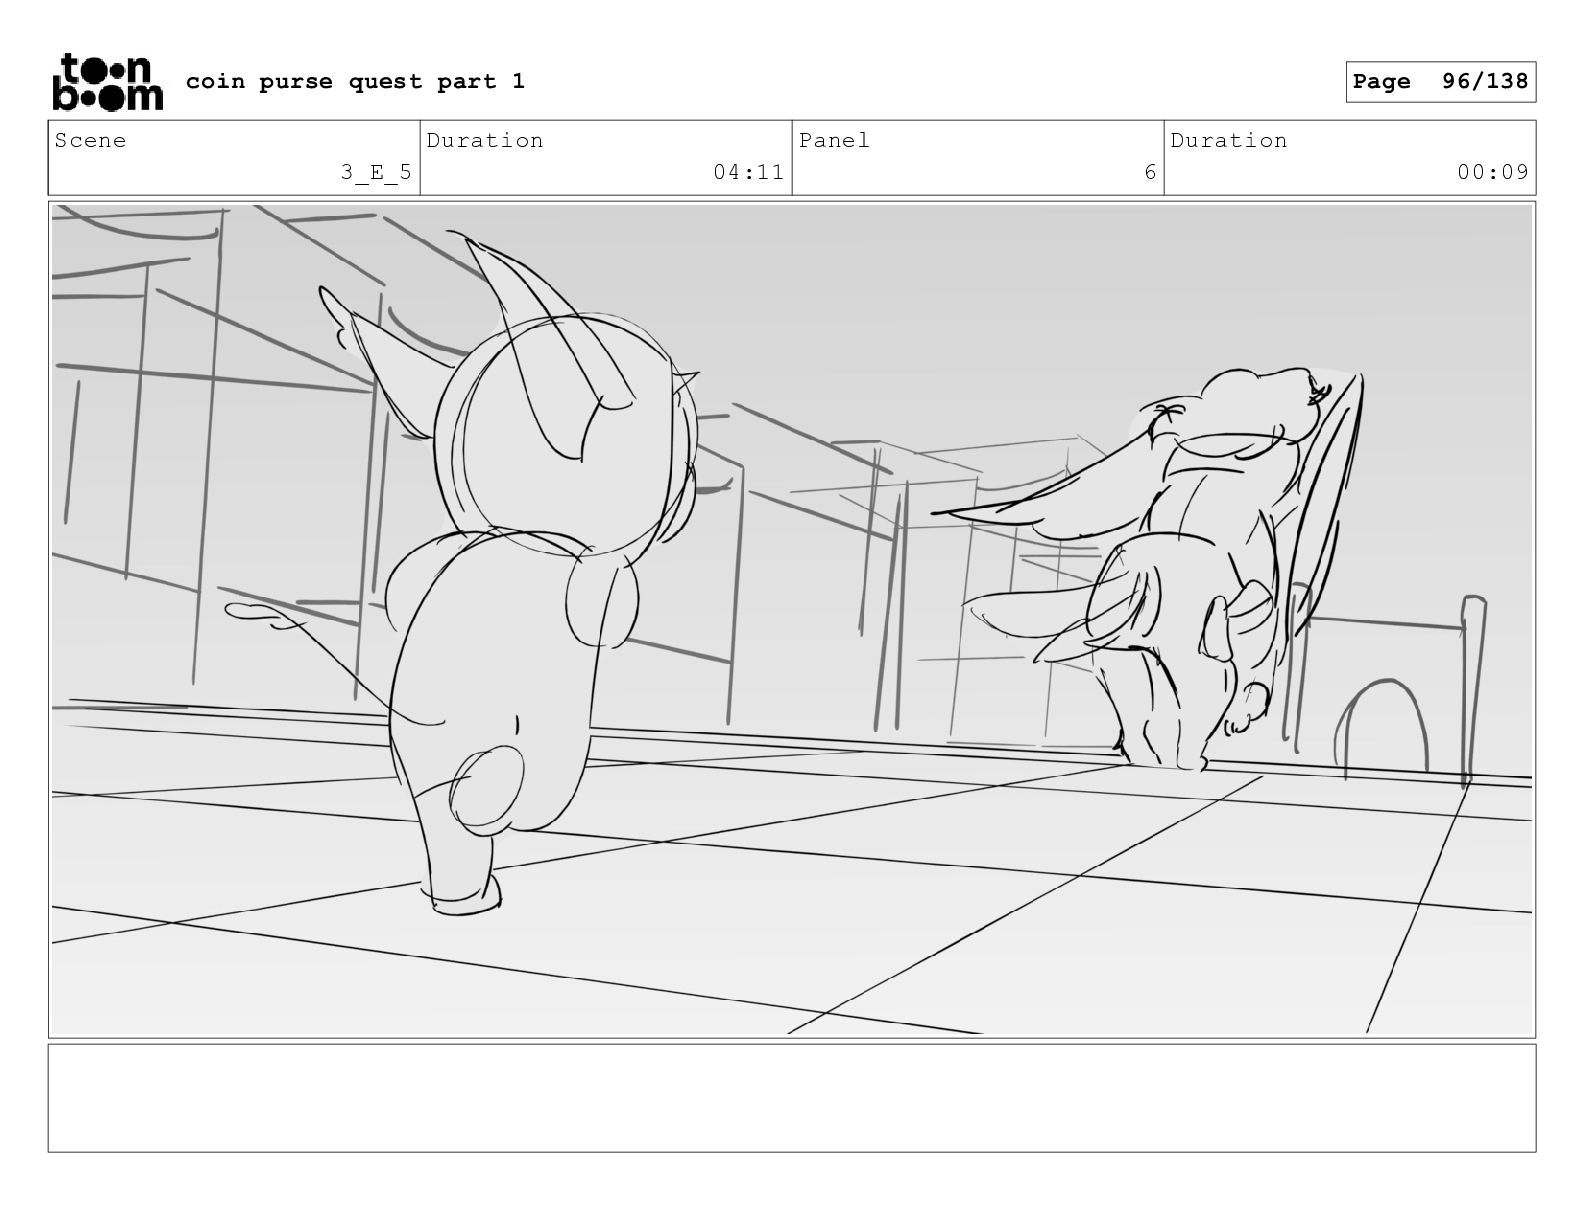1584x1224 pixels.
Task: Click the Toon Boom logo
Action: pos(107,82)
